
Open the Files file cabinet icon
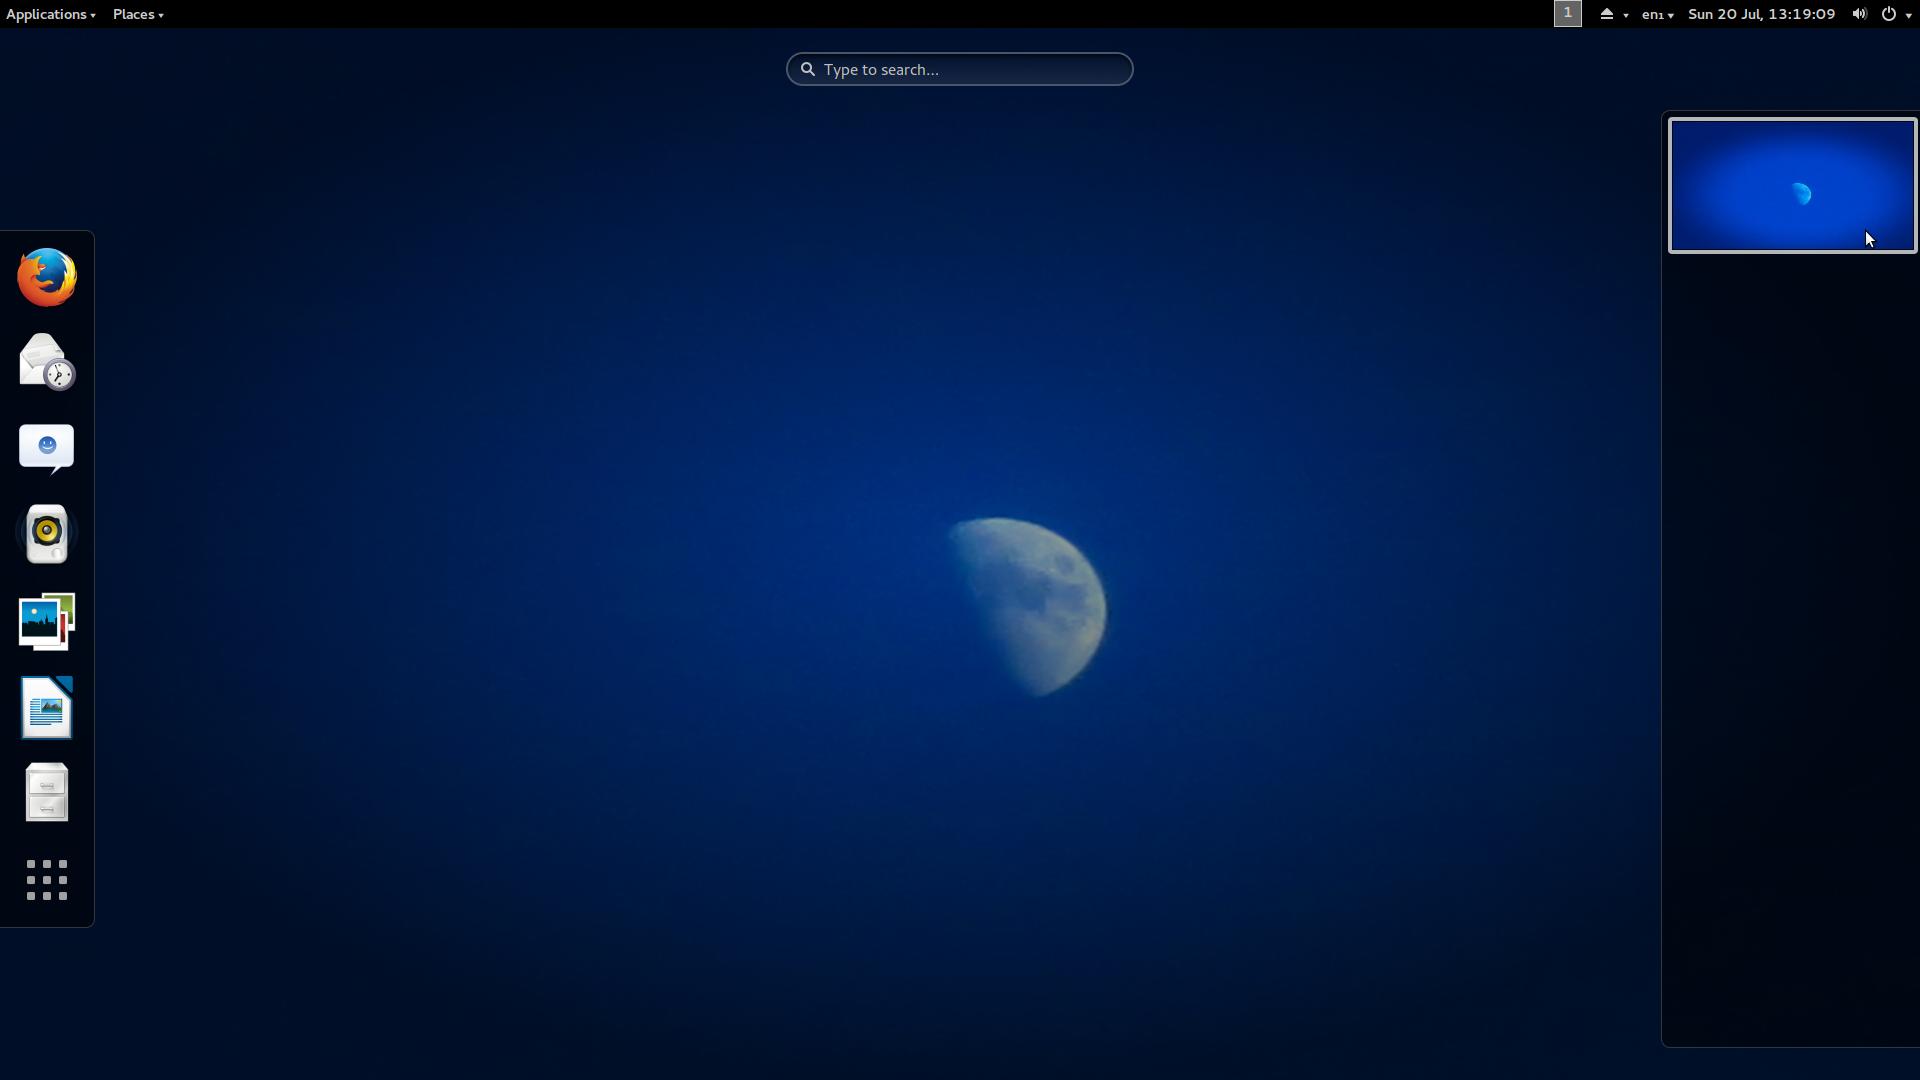point(47,793)
